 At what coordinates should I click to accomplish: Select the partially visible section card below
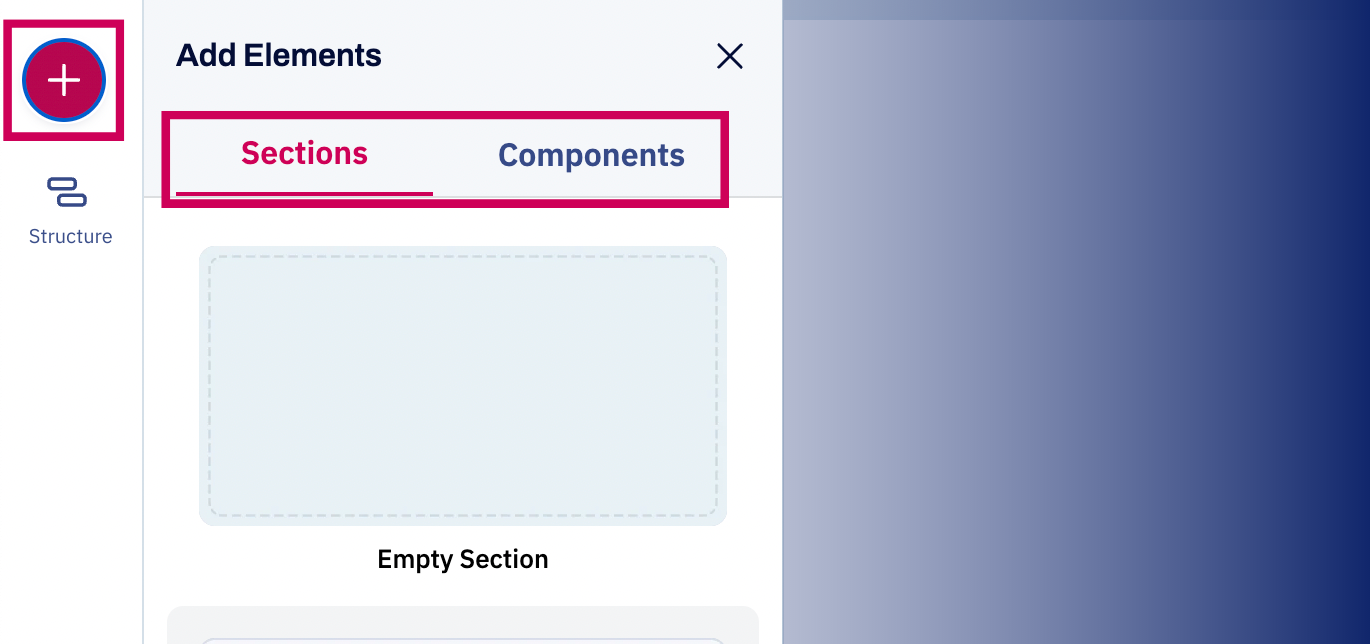pos(463,625)
